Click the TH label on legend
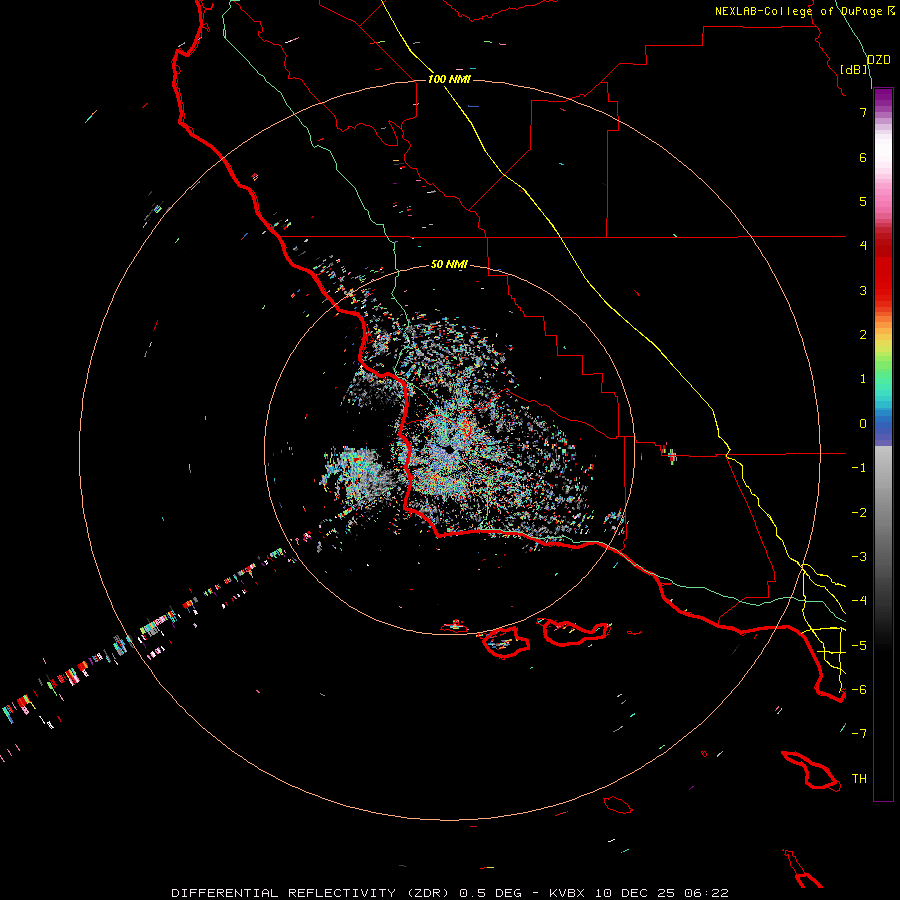The width and height of the screenshot is (900, 900). click(x=859, y=779)
